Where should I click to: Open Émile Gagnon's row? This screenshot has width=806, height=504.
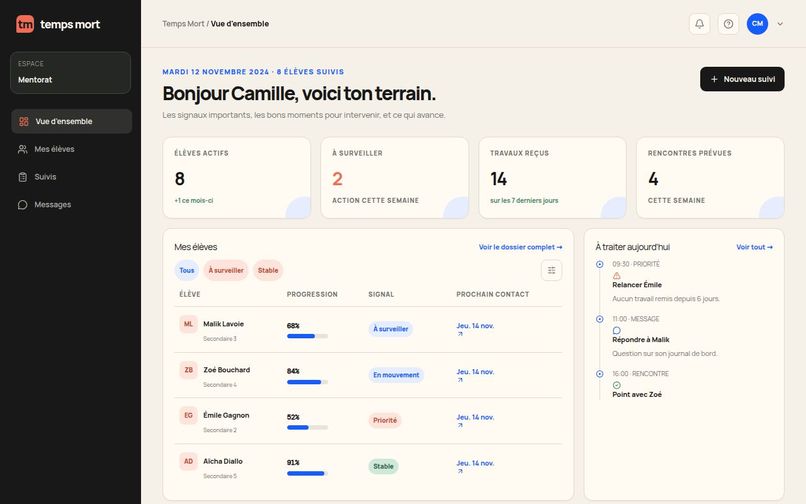368,421
